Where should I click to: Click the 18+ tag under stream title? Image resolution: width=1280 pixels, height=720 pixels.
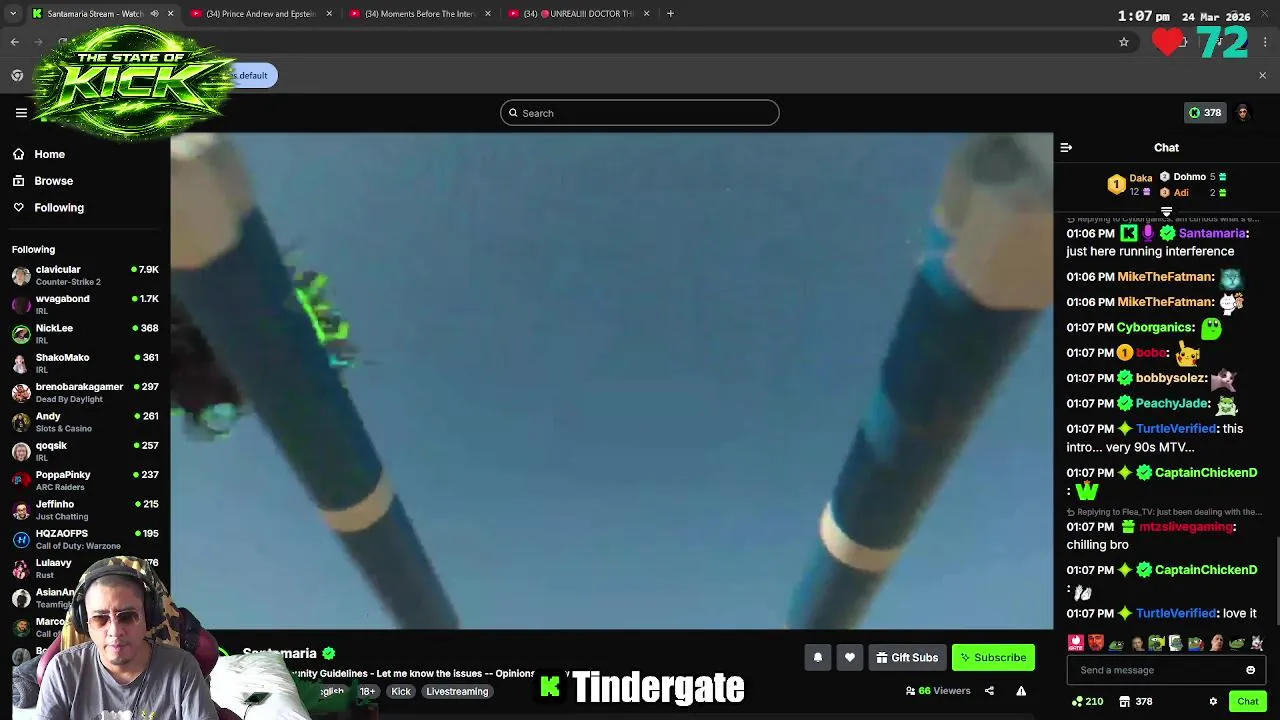pos(367,691)
